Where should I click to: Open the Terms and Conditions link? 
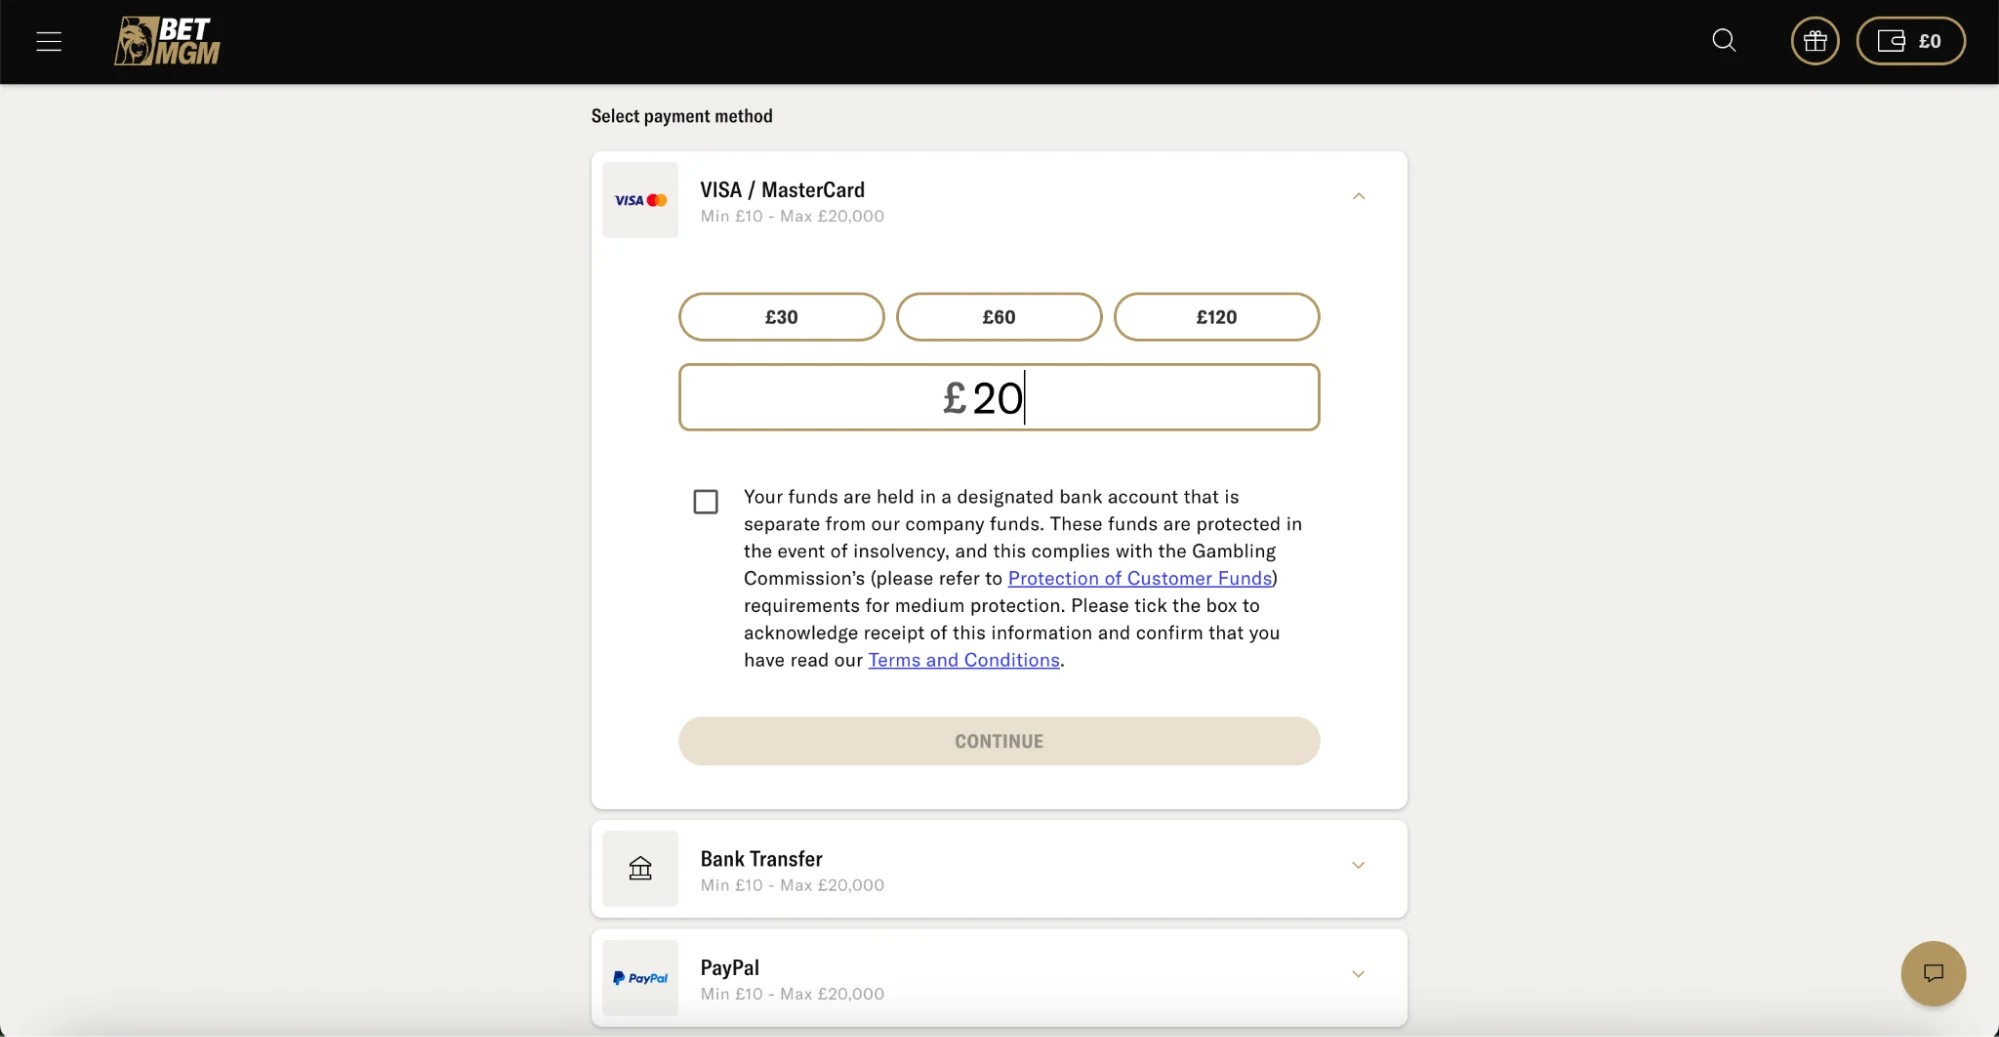[963, 660]
